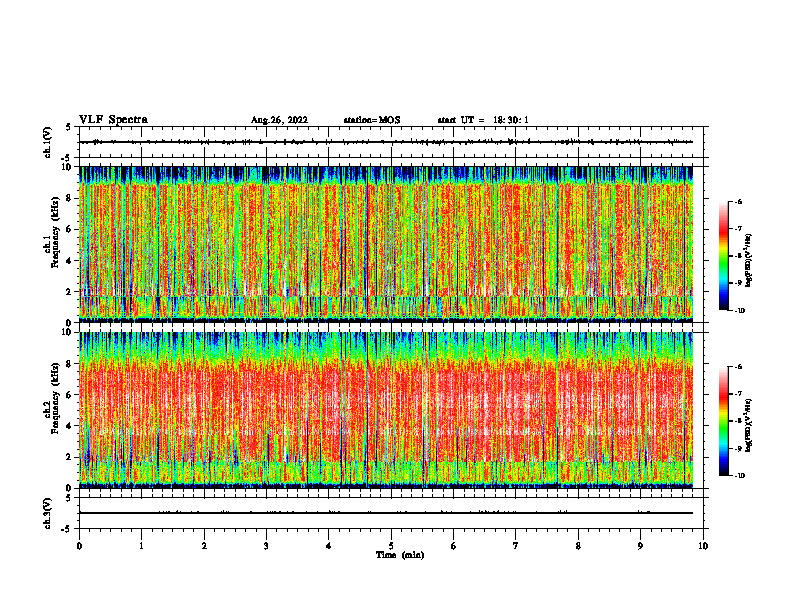Select the "start UT = 18:30: 1" text
The width and height of the screenshot is (792, 612).
pos(483,120)
